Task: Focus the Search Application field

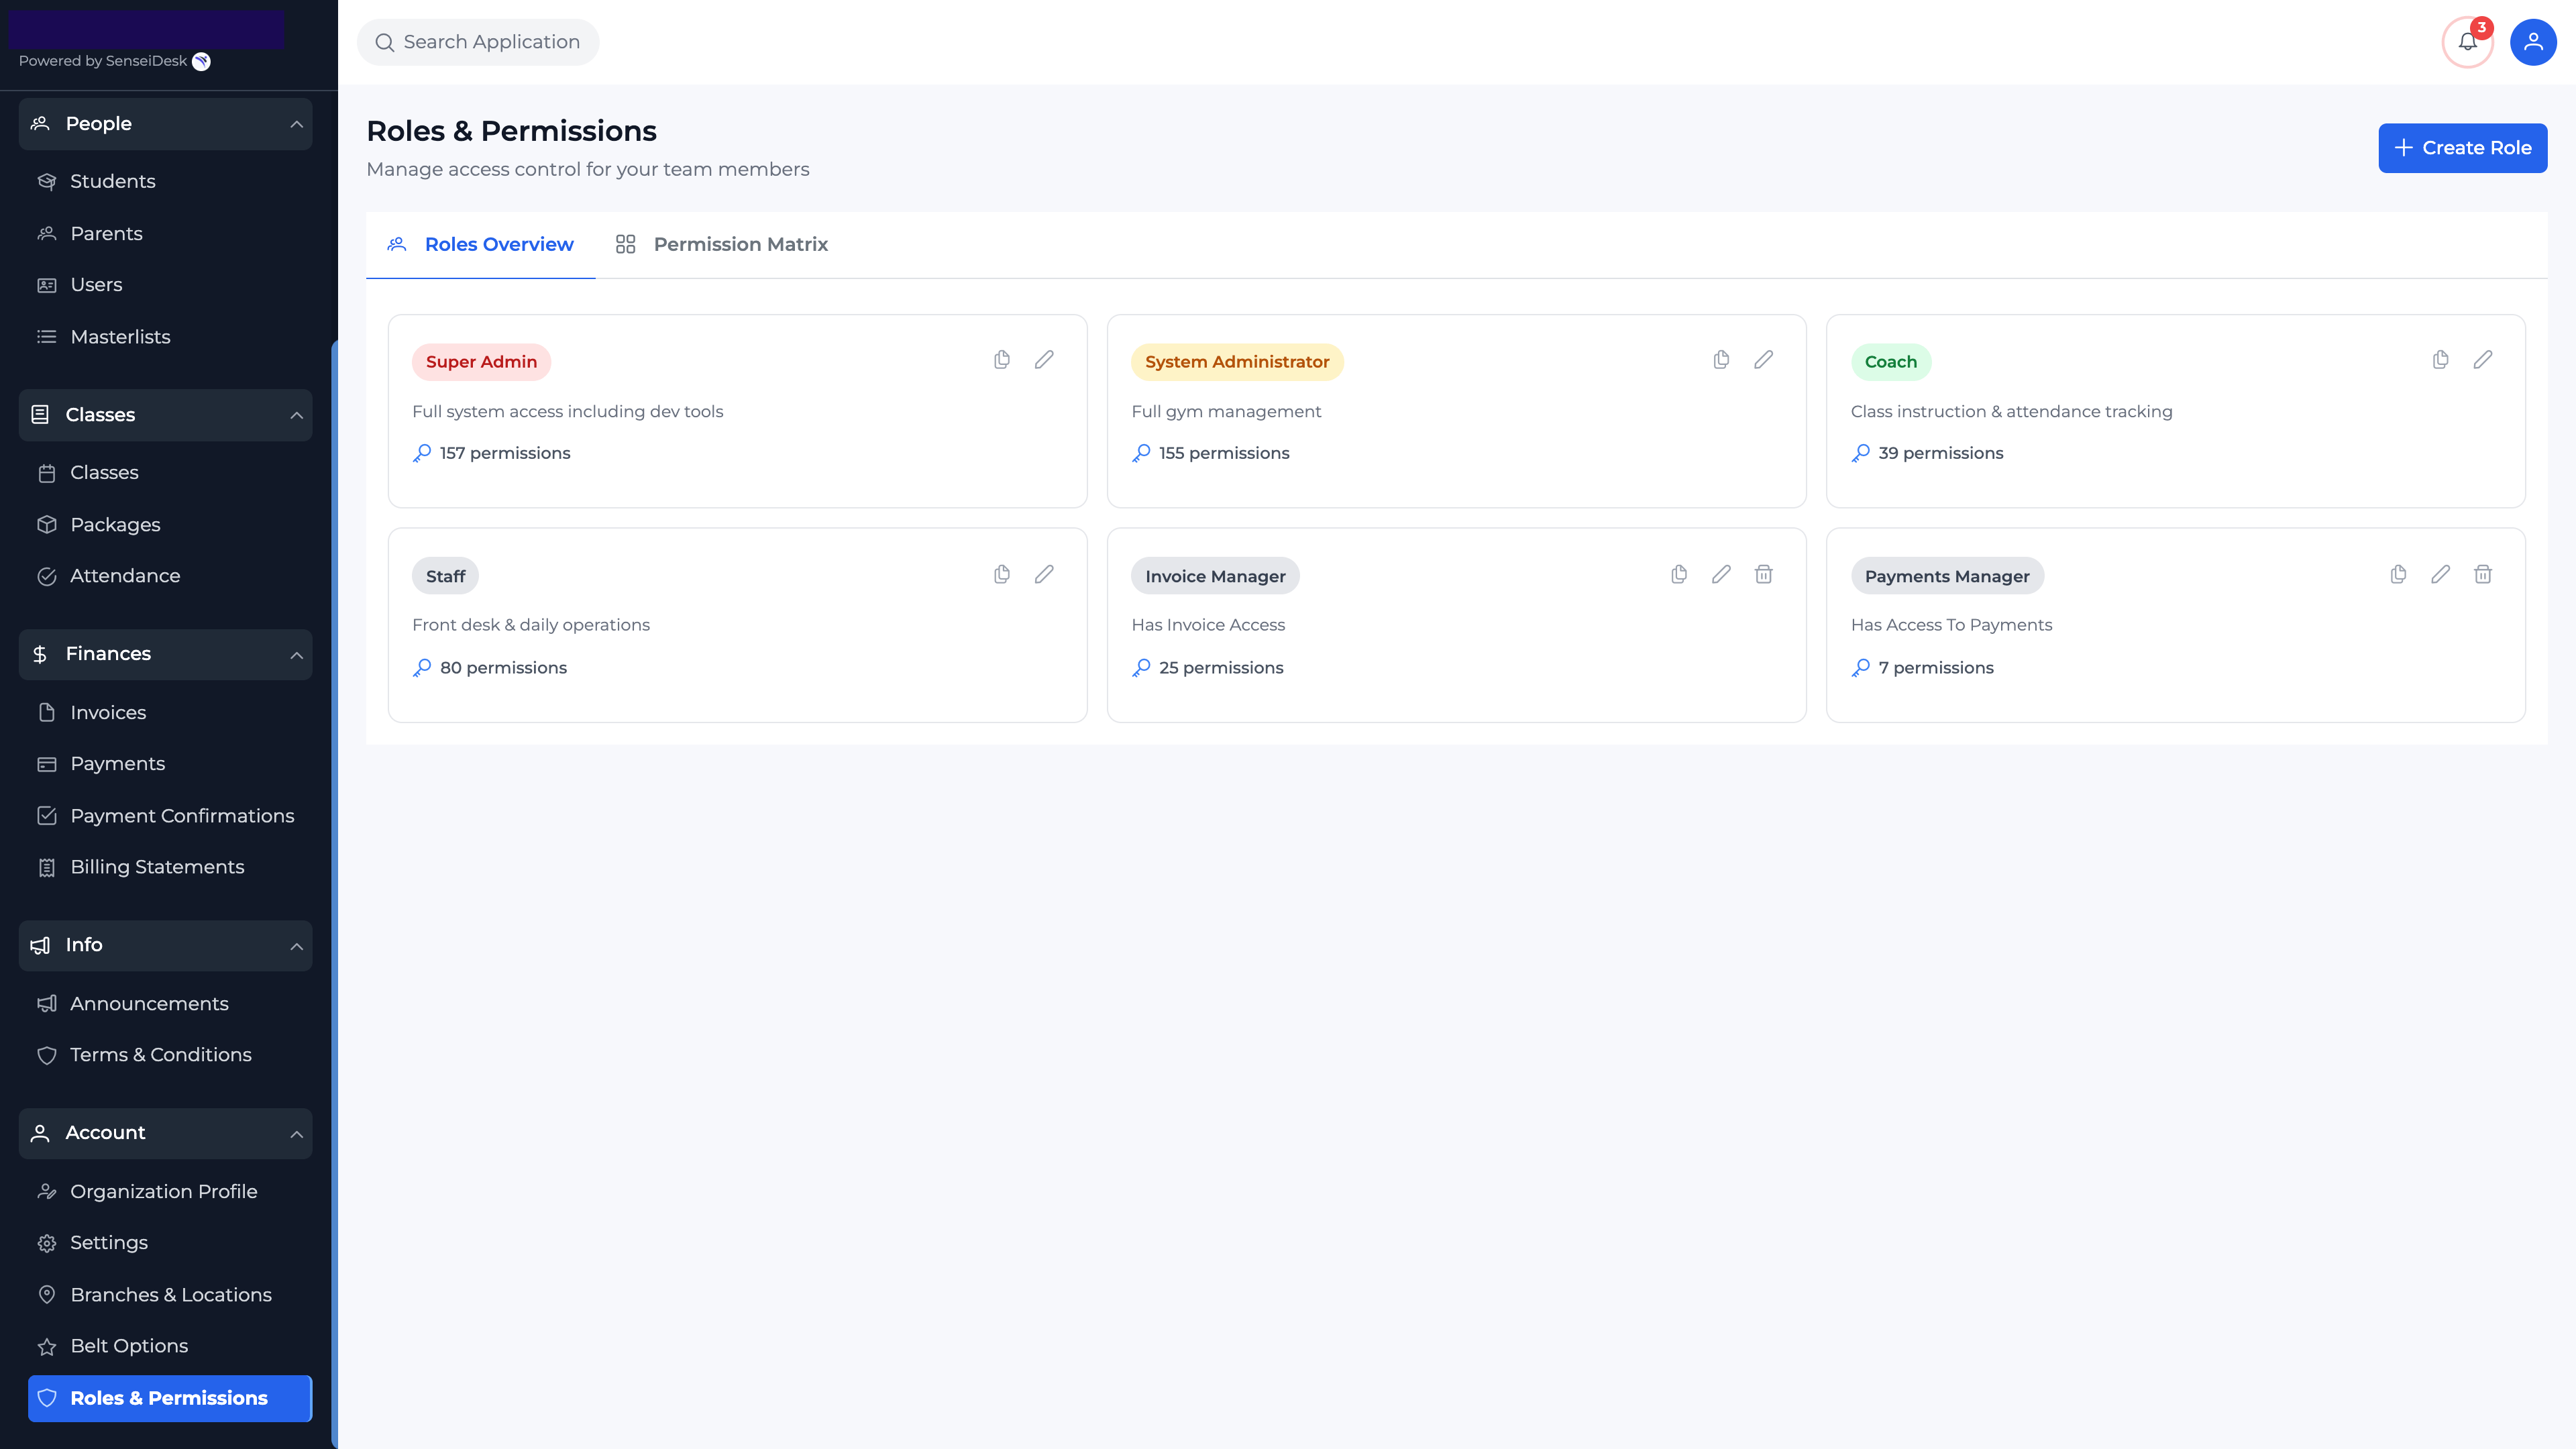Action: (490, 42)
